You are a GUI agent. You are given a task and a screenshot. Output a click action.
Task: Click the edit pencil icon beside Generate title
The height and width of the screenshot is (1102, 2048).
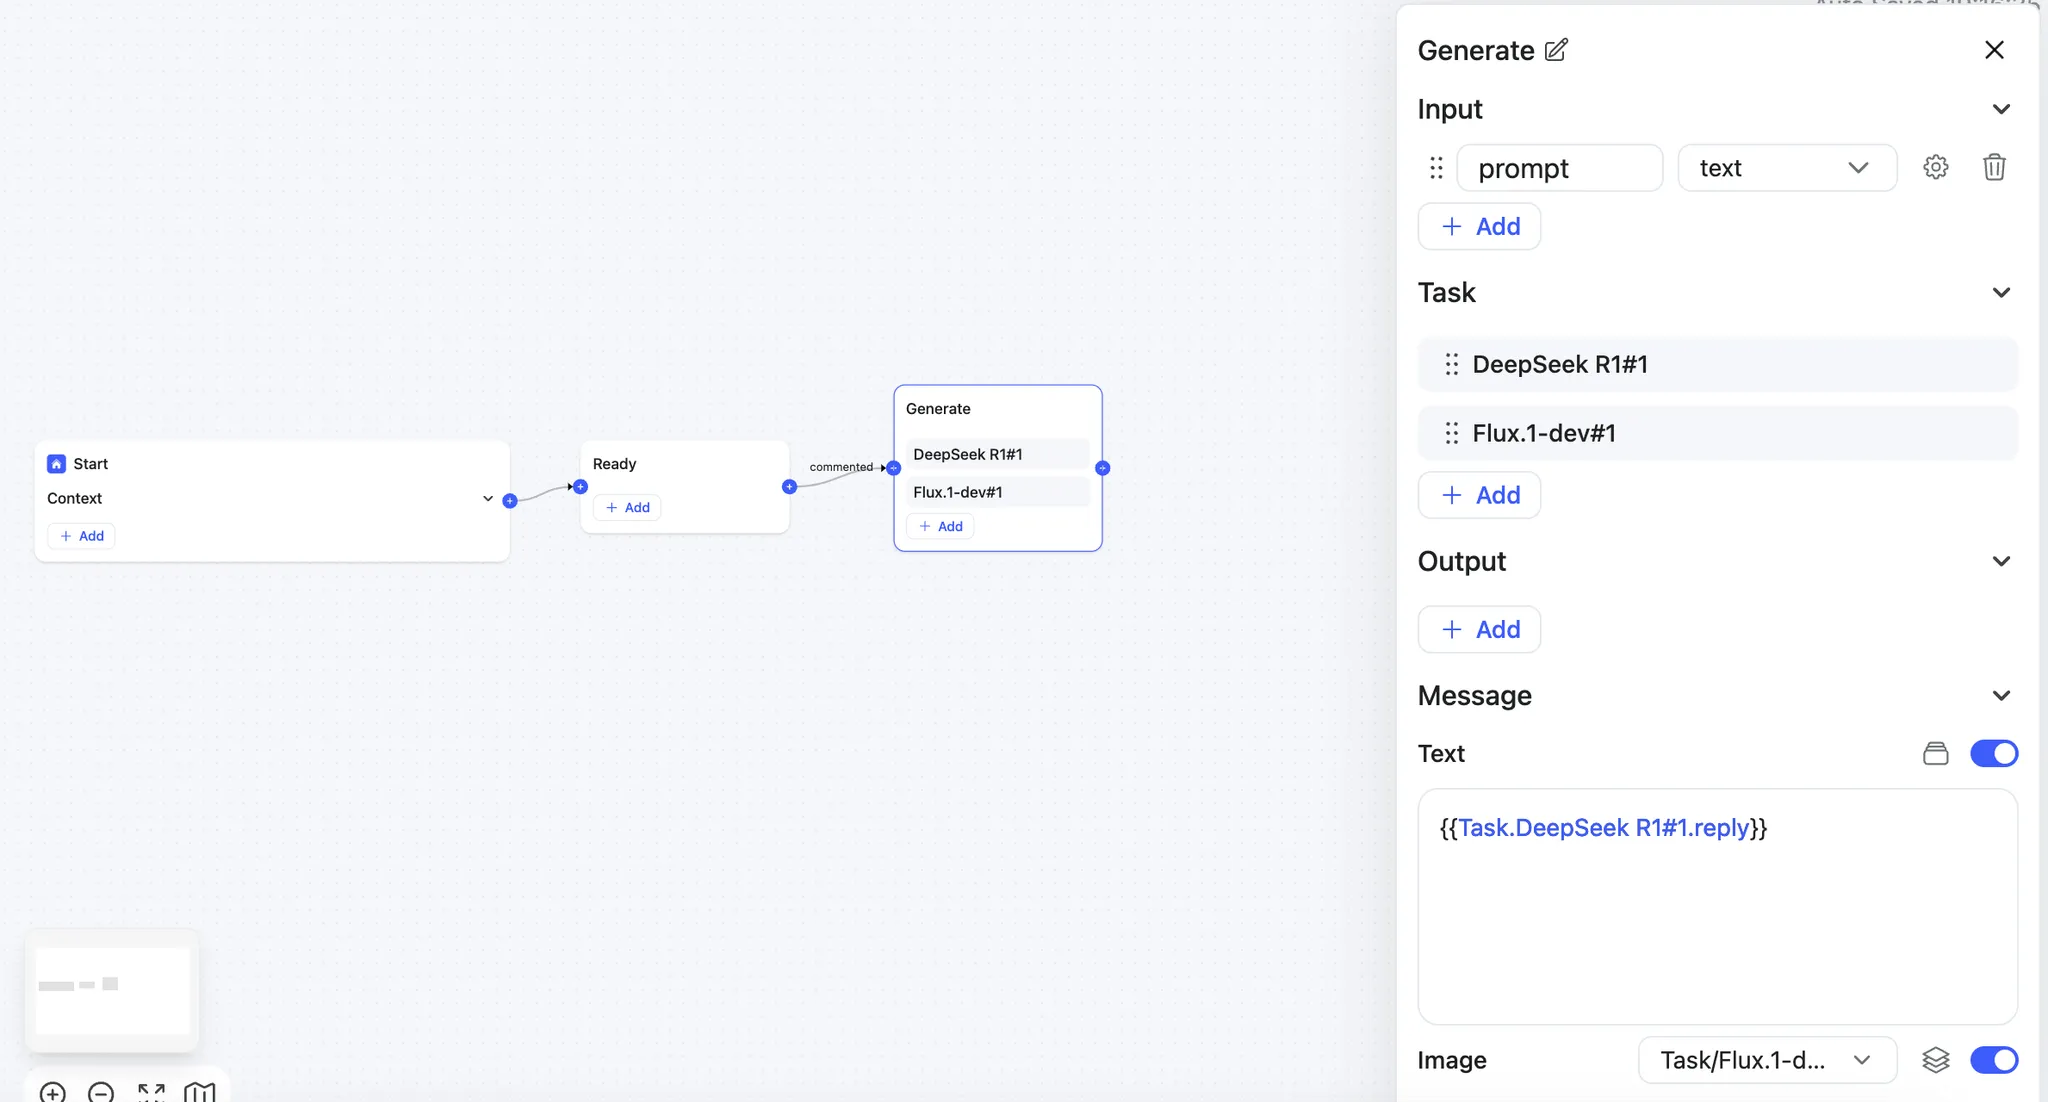point(1556,50)
